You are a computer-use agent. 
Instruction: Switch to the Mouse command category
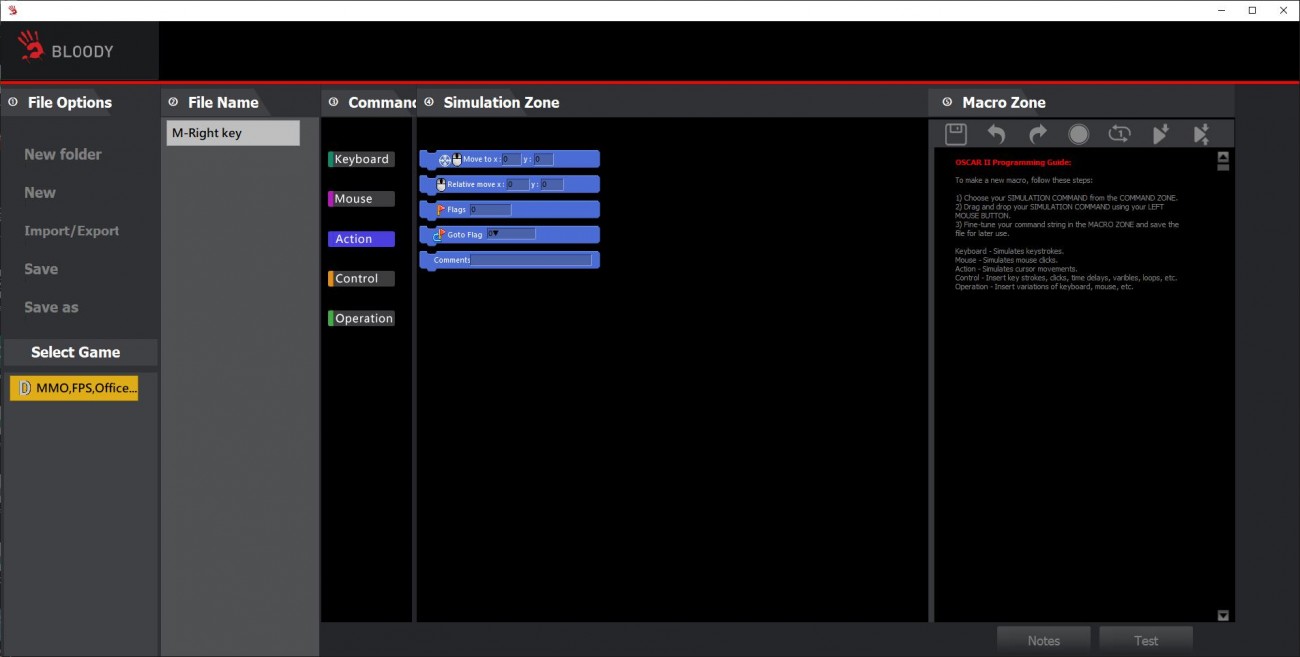361,199
